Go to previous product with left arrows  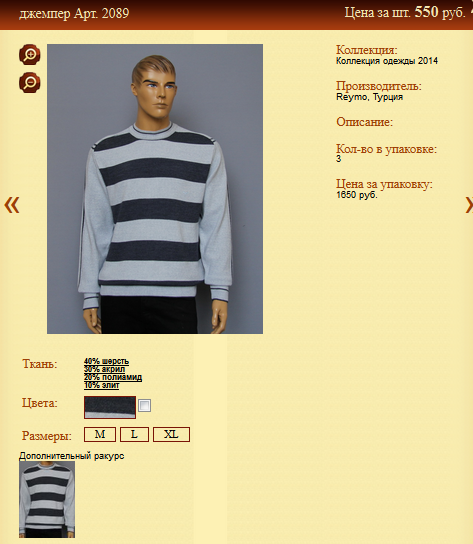click(x=11, y=204)
